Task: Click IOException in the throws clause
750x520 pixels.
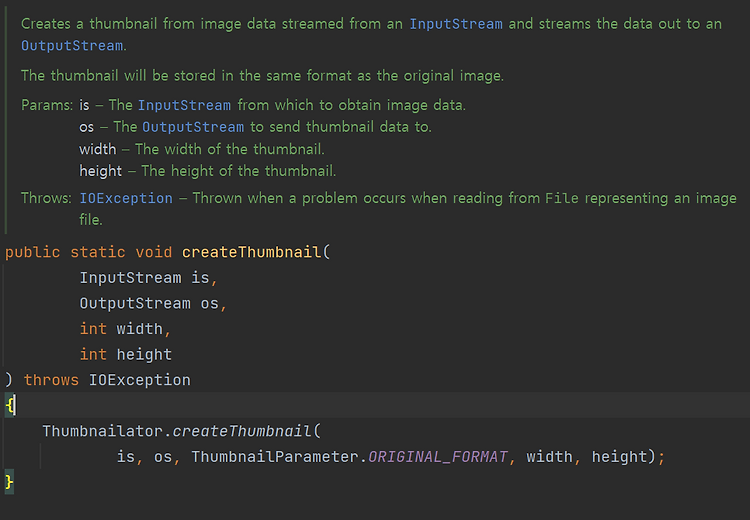Action: click(140, 380)
